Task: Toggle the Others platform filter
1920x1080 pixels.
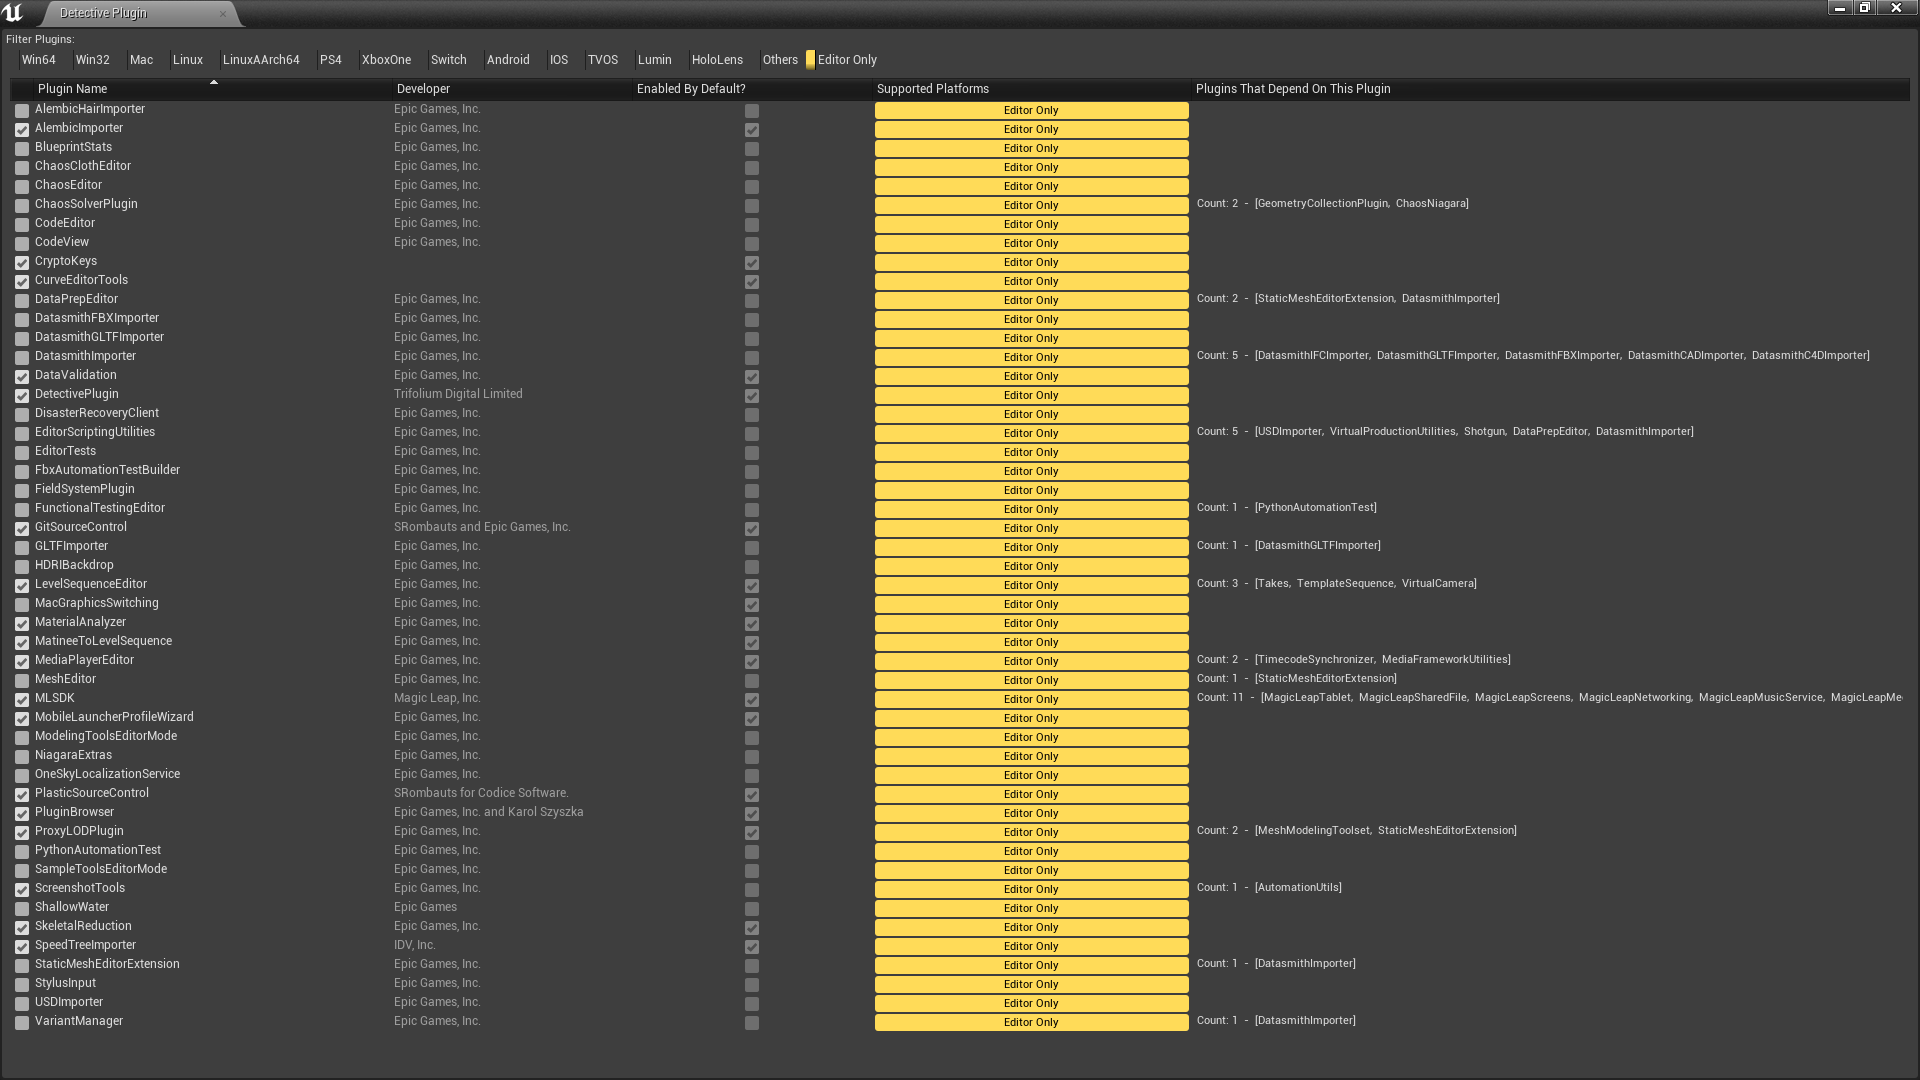Action: (780, 60)
